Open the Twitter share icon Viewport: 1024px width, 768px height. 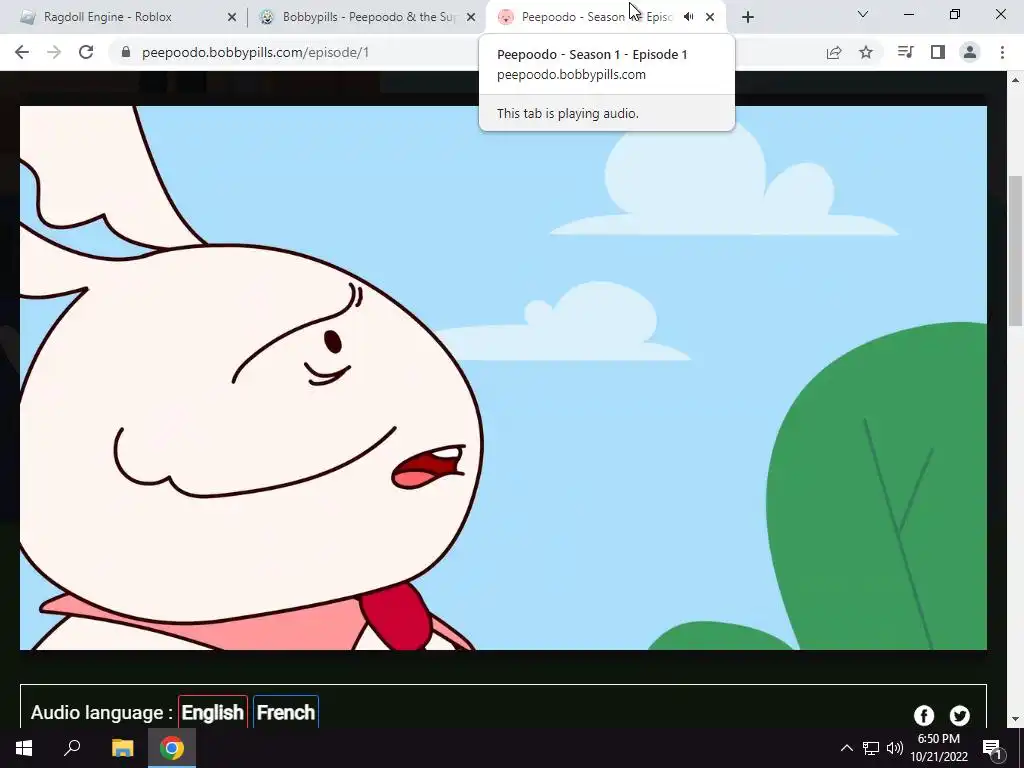pos(960,716)
